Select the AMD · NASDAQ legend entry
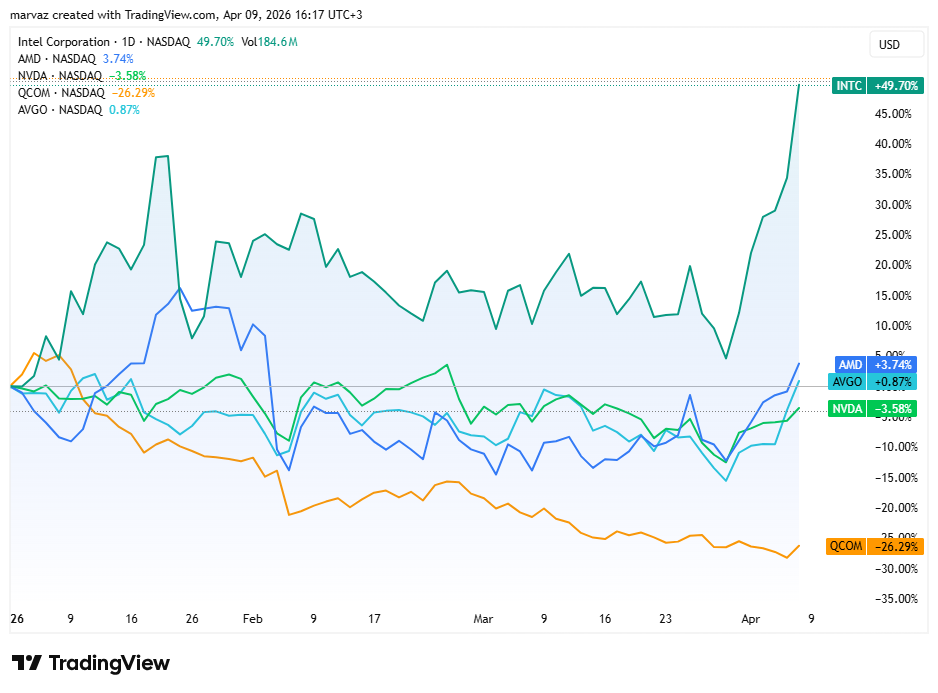Viewport: 938px width, 693px height. (58, 59)
